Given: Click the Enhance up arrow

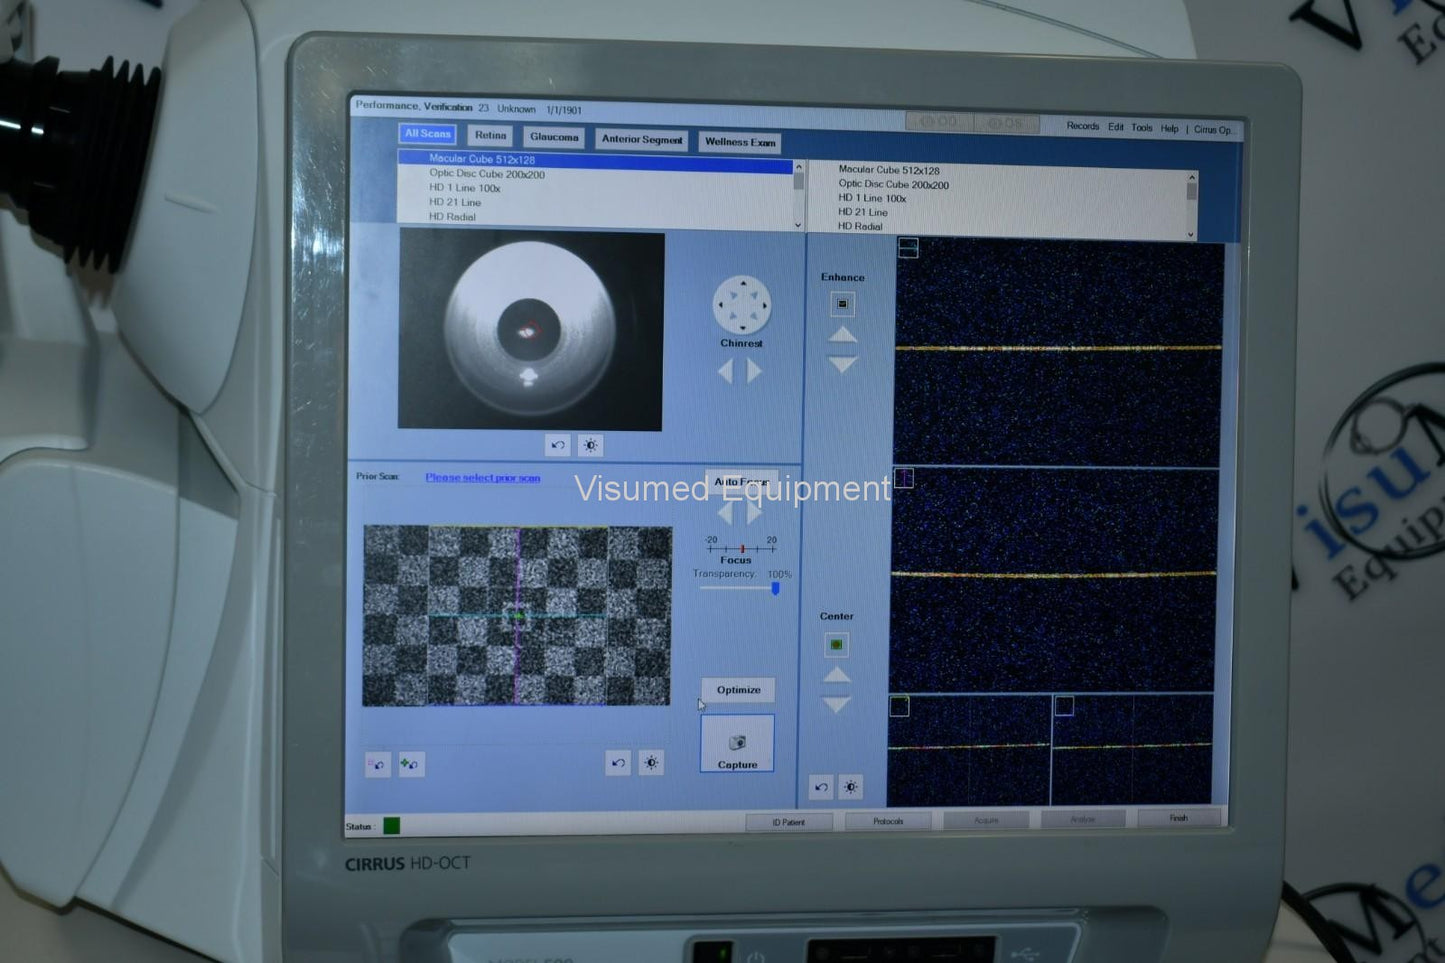Looking at the screenshot, I should tap(843, 335).
